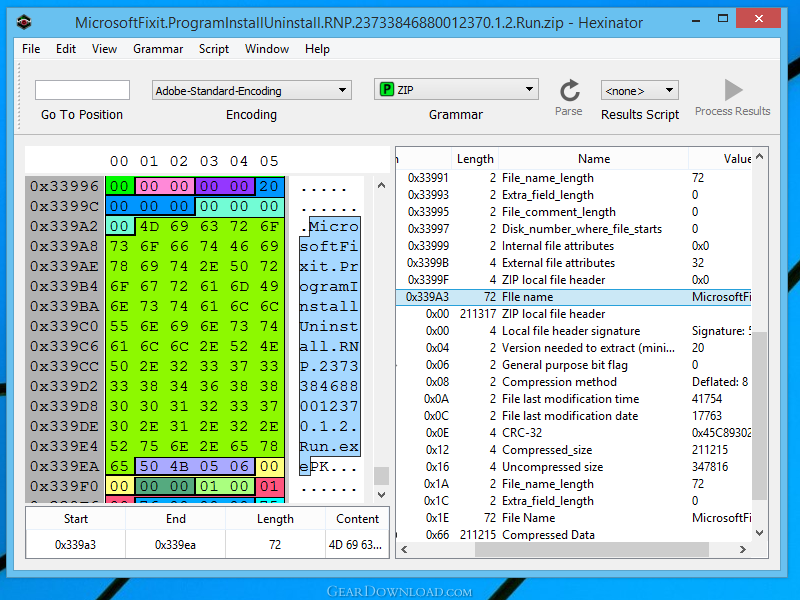800x600 pixels.
Task: Select the File last modification time row
Action: (x=573, y=399)
